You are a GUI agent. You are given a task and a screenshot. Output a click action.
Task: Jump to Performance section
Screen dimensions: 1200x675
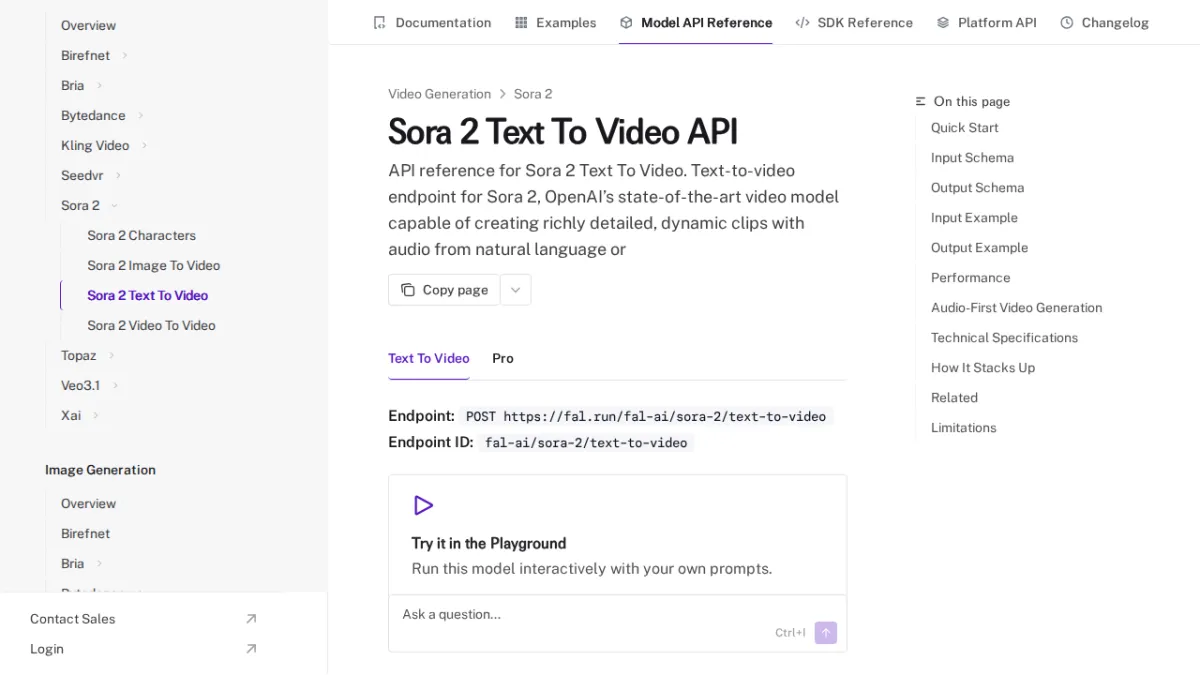[970, 277]
